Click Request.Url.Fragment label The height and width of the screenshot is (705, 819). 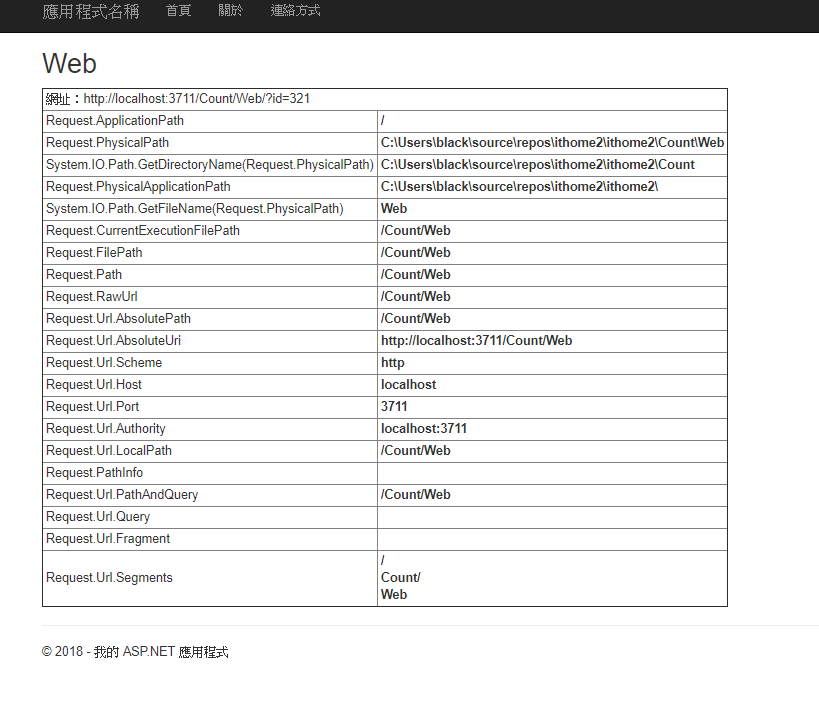[x=108, y=537]
